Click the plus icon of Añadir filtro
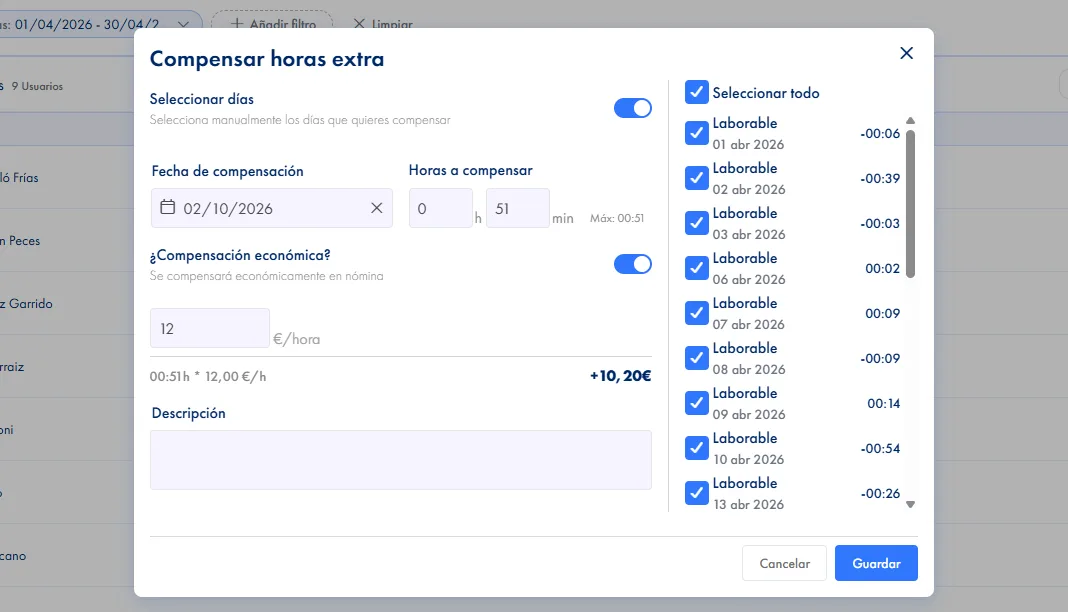The width and height of the screenshot is (1068, 612). point(236,24)
